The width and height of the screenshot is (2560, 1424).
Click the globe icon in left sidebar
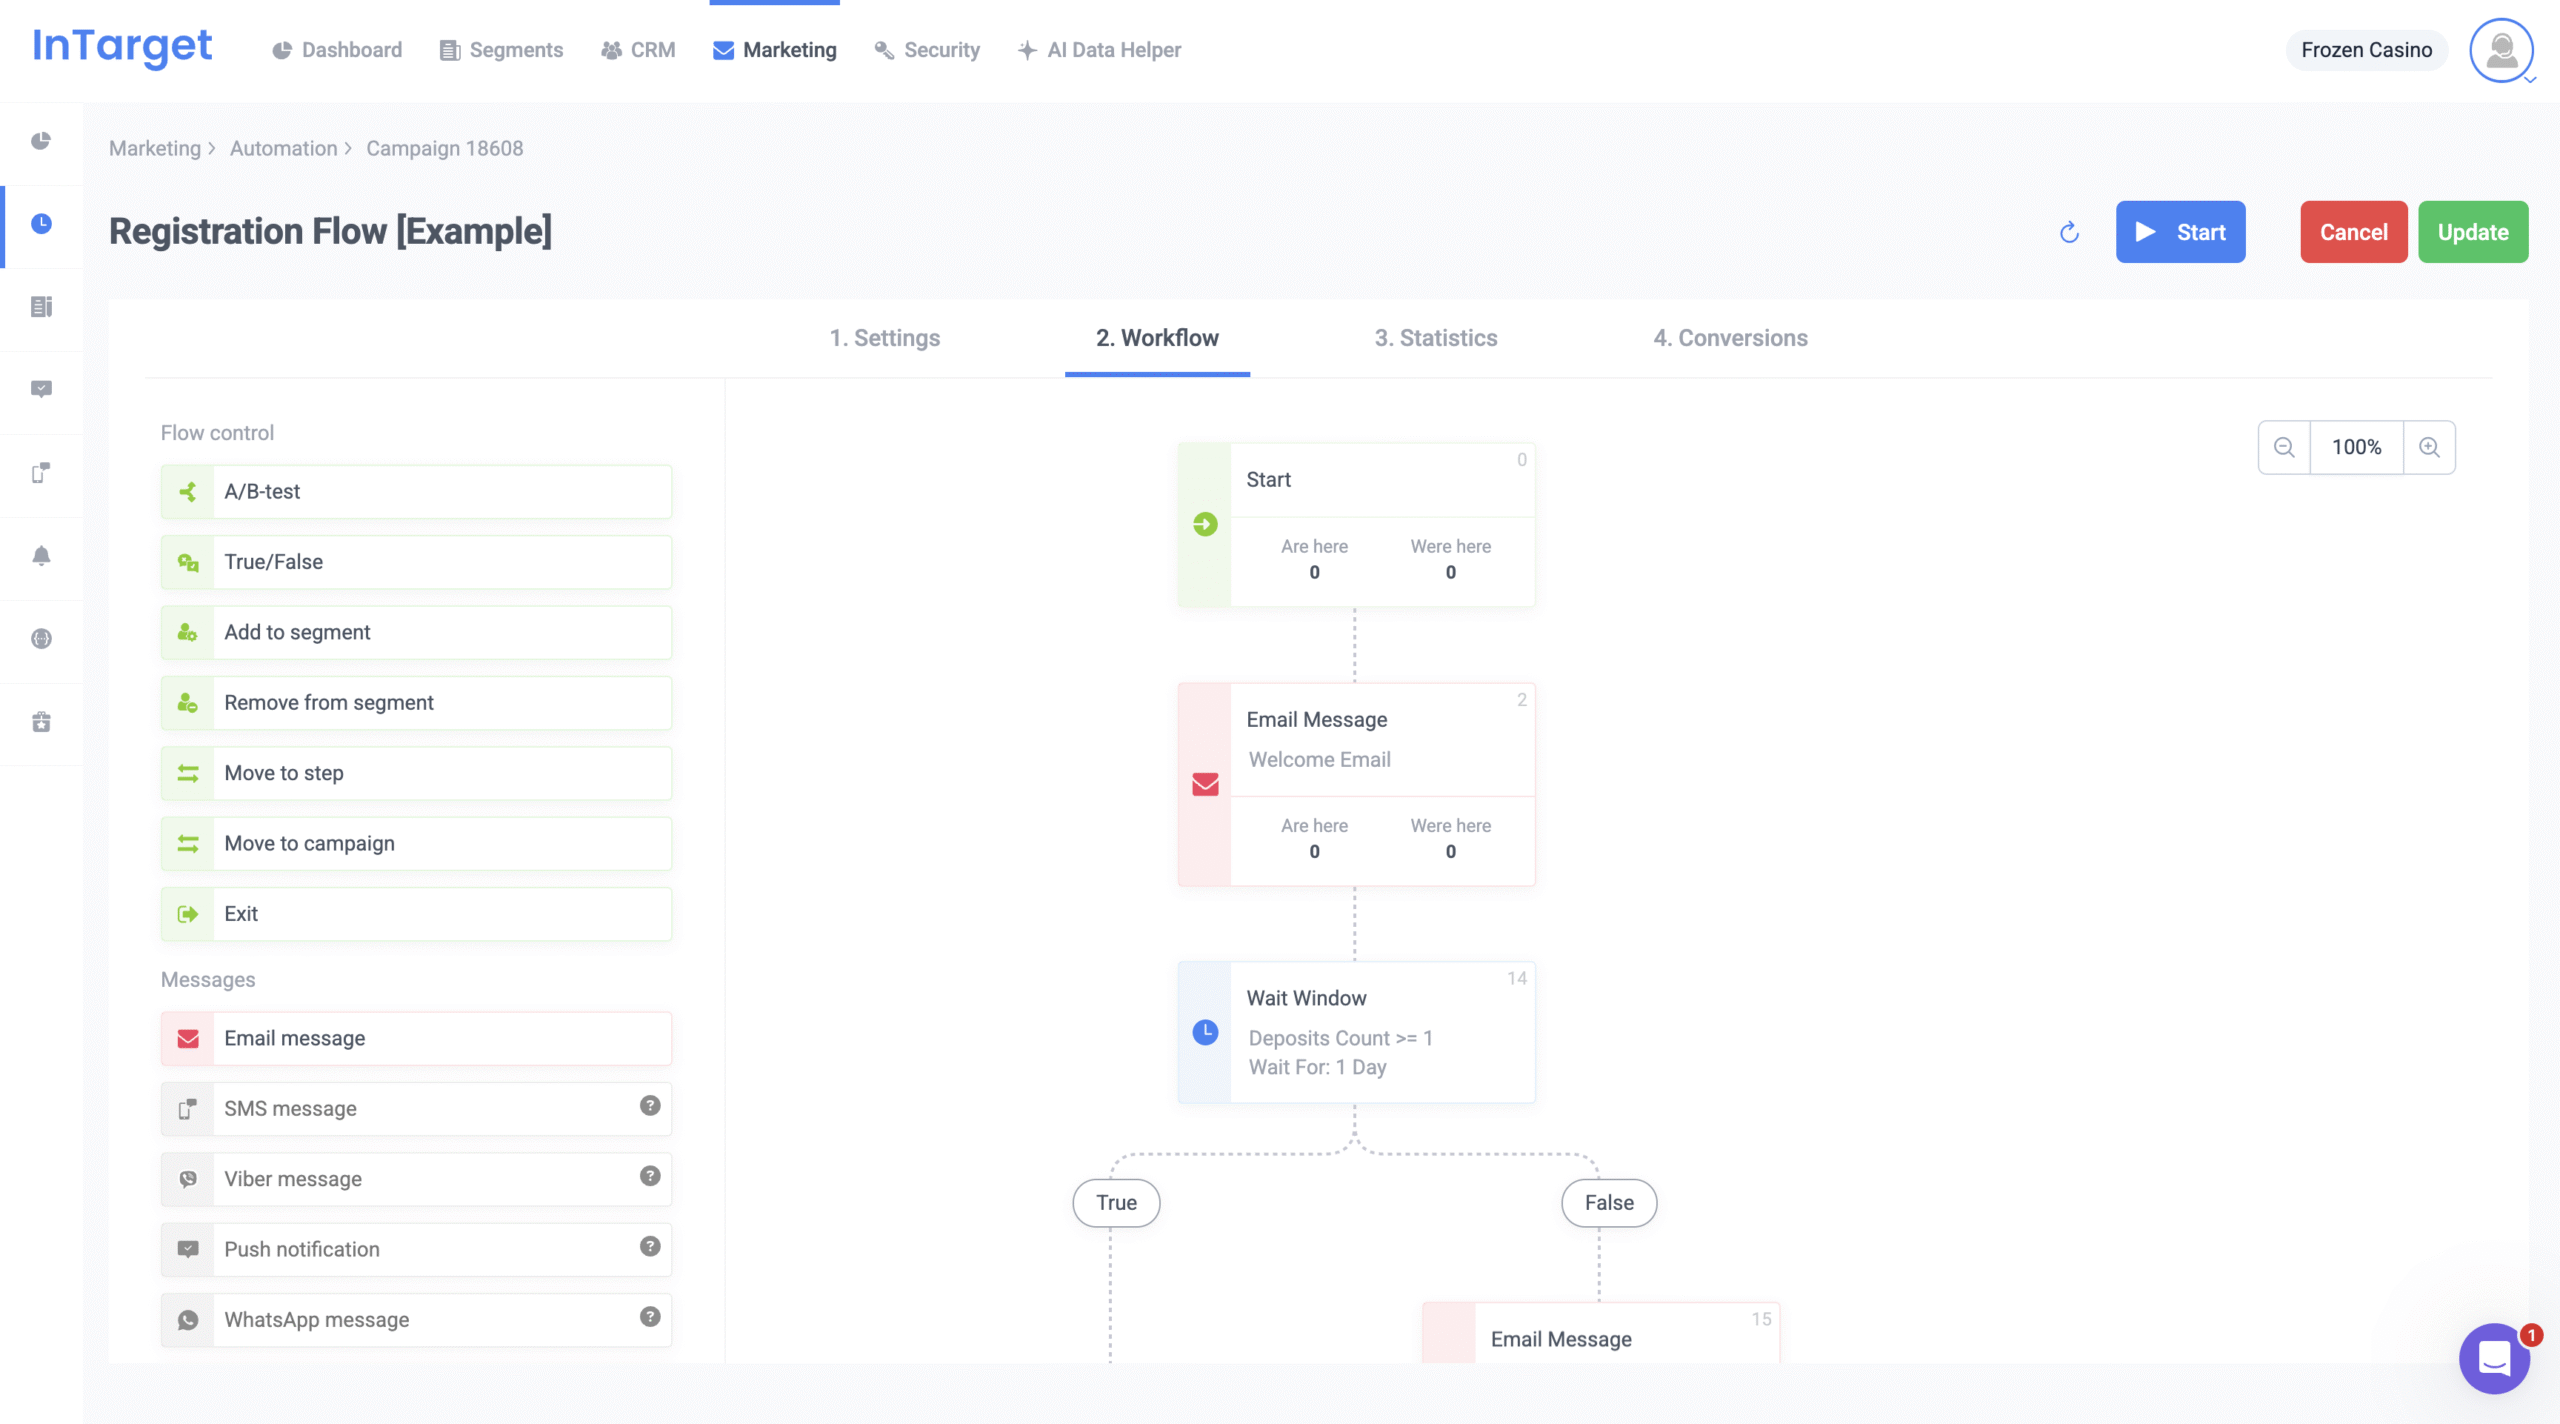(41, 639)
